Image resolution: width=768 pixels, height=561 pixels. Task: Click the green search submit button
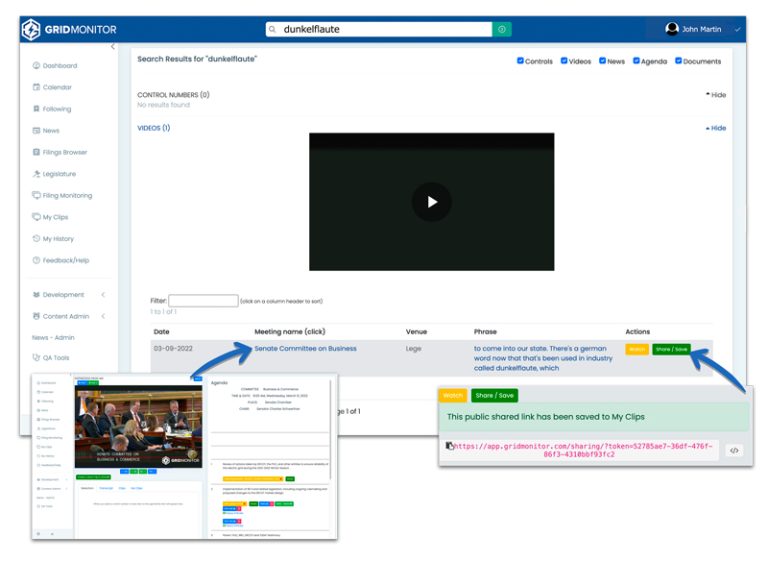pos(502,29)
